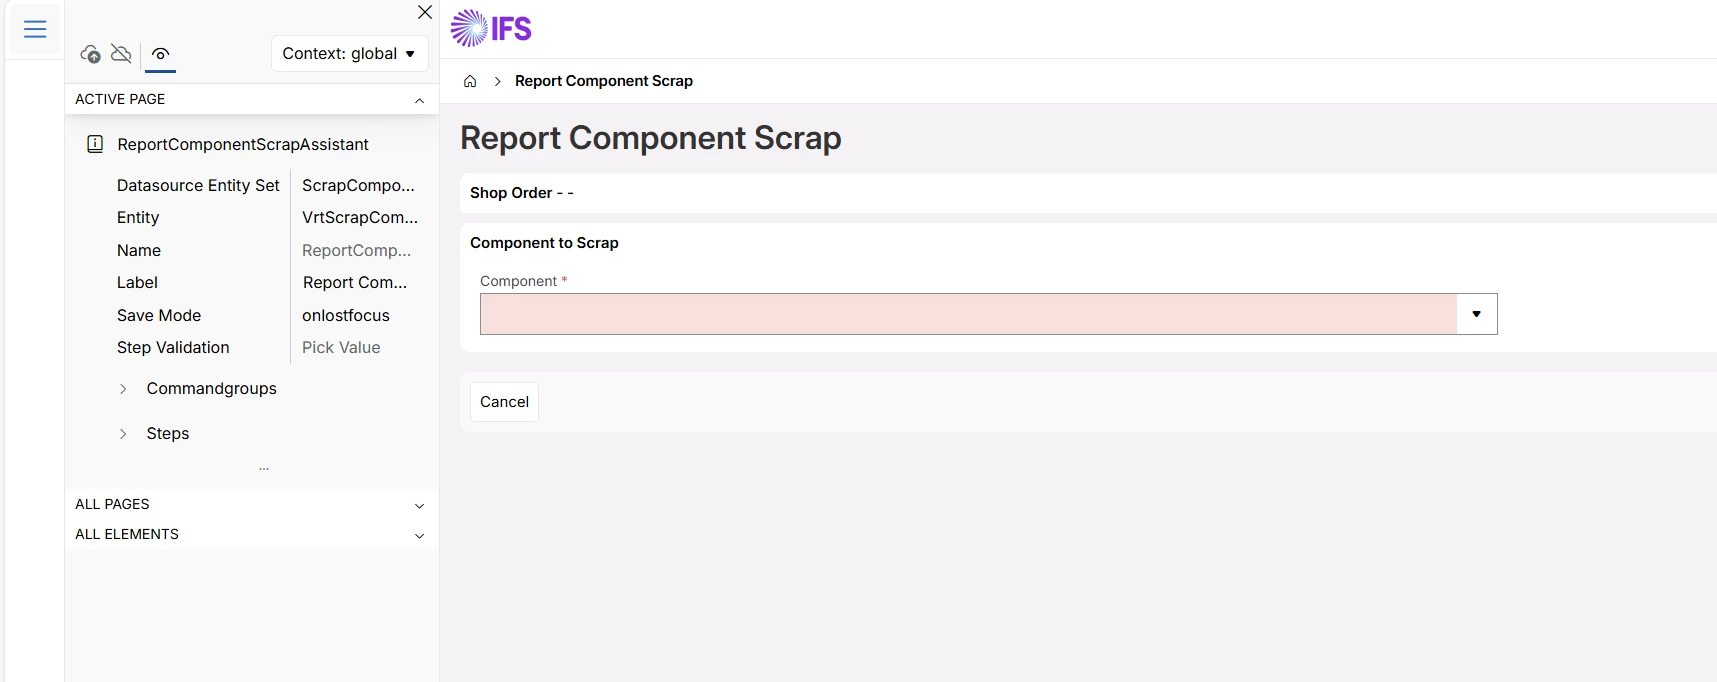The width and height of the screenshot is (1717, 682).
Task: Click the crossed-out cloud unpublish icon
Action: [121, 54]
